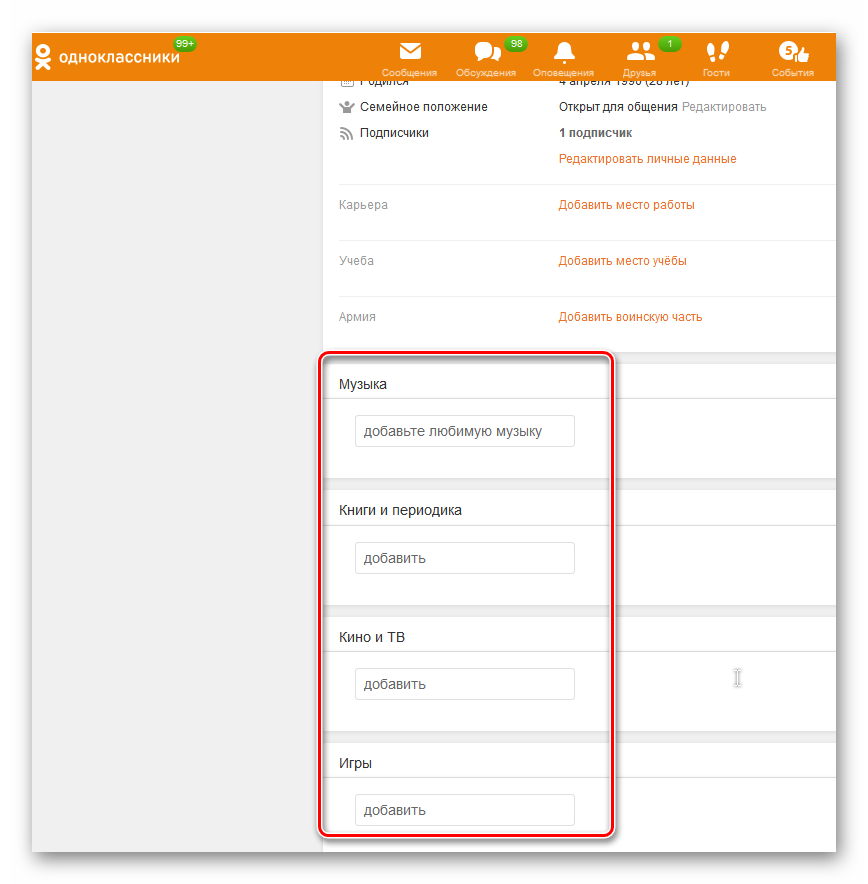The width and height of the screenshot is (868, 884).
Task: Click the Подписчики feed icon
Action: (x=346, y=134)
